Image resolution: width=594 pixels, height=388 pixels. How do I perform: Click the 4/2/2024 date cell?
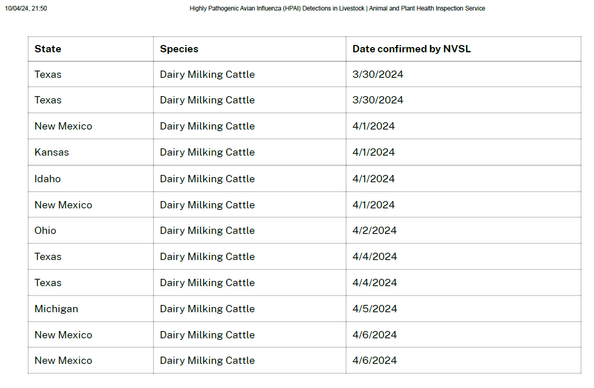[x=463, y=230]
